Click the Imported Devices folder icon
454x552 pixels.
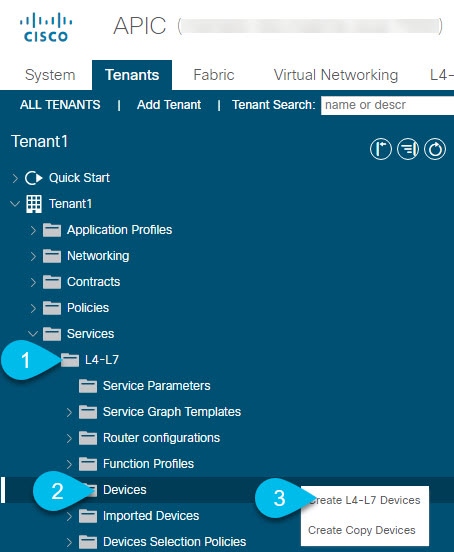[88, 516]
